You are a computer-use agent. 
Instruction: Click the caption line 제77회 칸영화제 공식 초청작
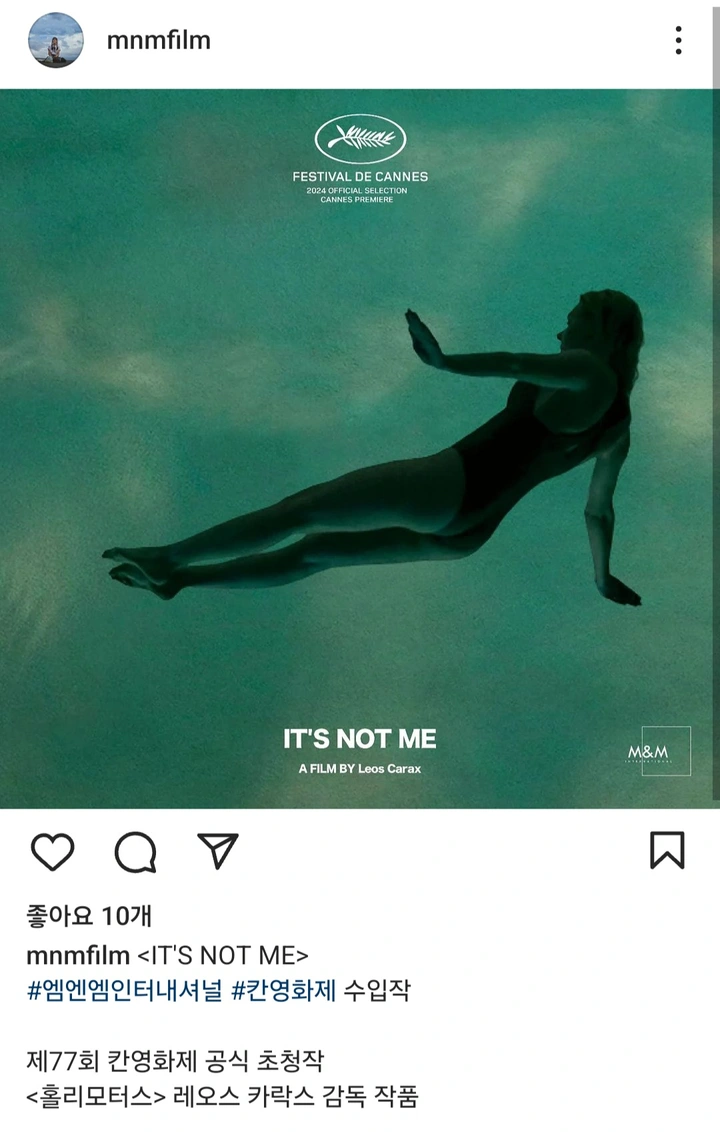[x=175, y=1061]
